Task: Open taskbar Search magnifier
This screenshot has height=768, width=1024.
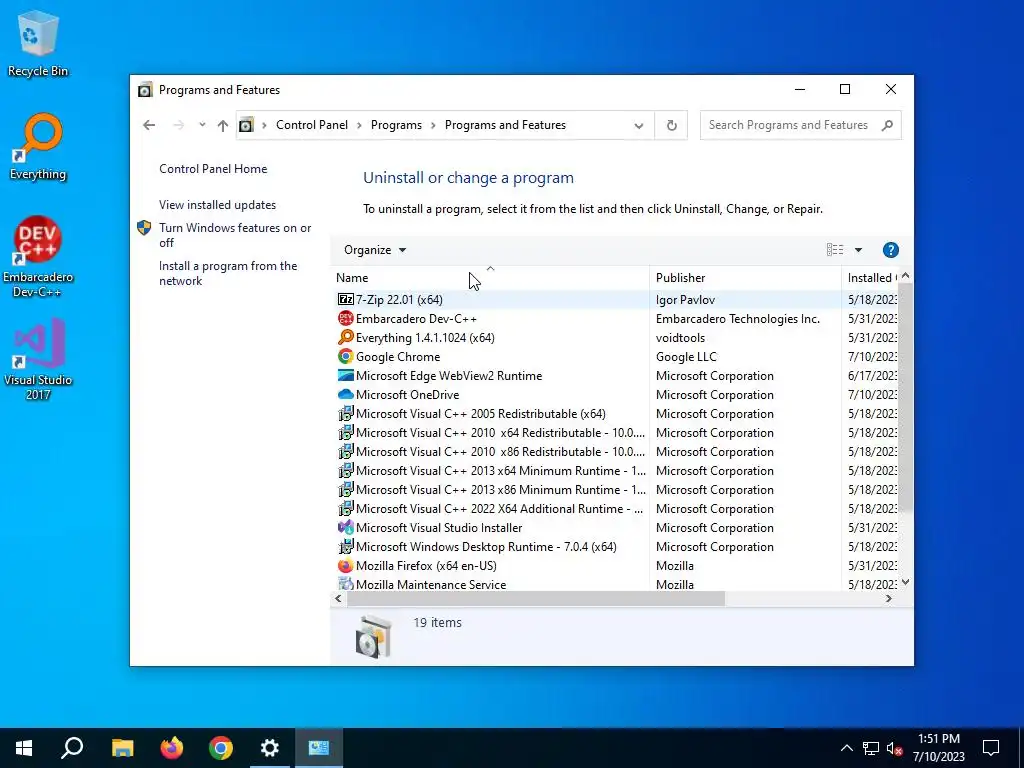Action: pos(72,748)
